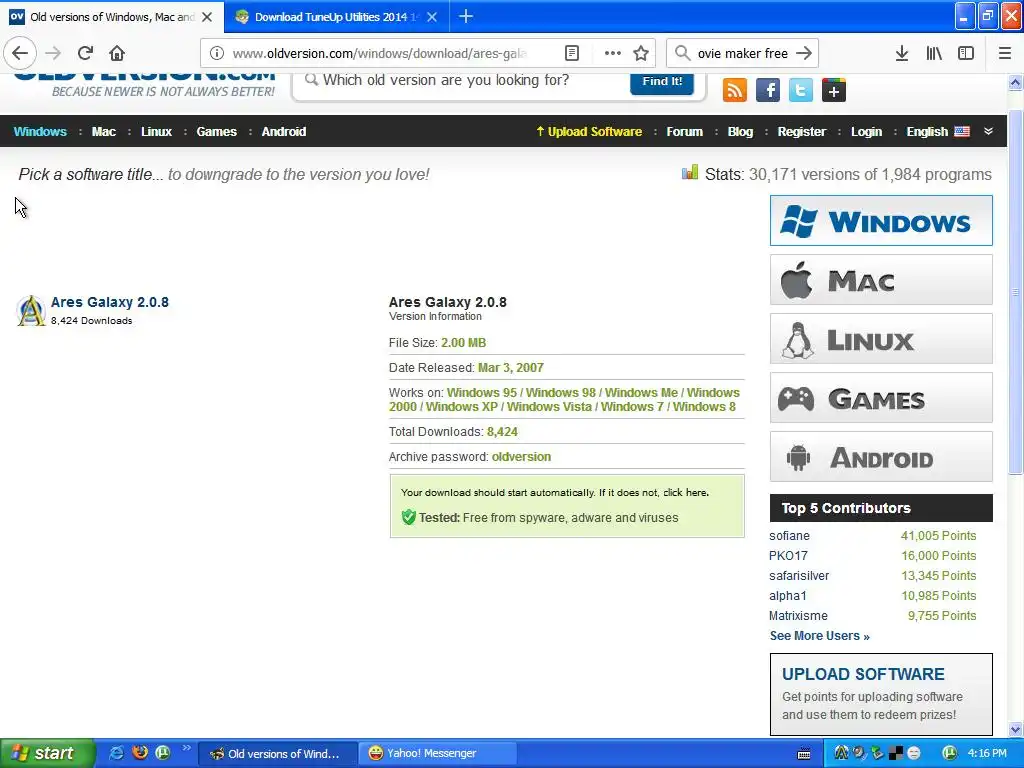
Task: Select the United States flag icon
Action: click(961, 131)
